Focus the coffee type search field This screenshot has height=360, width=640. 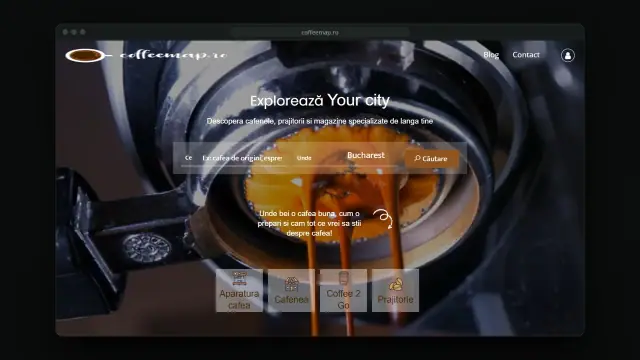click(242, 158)
